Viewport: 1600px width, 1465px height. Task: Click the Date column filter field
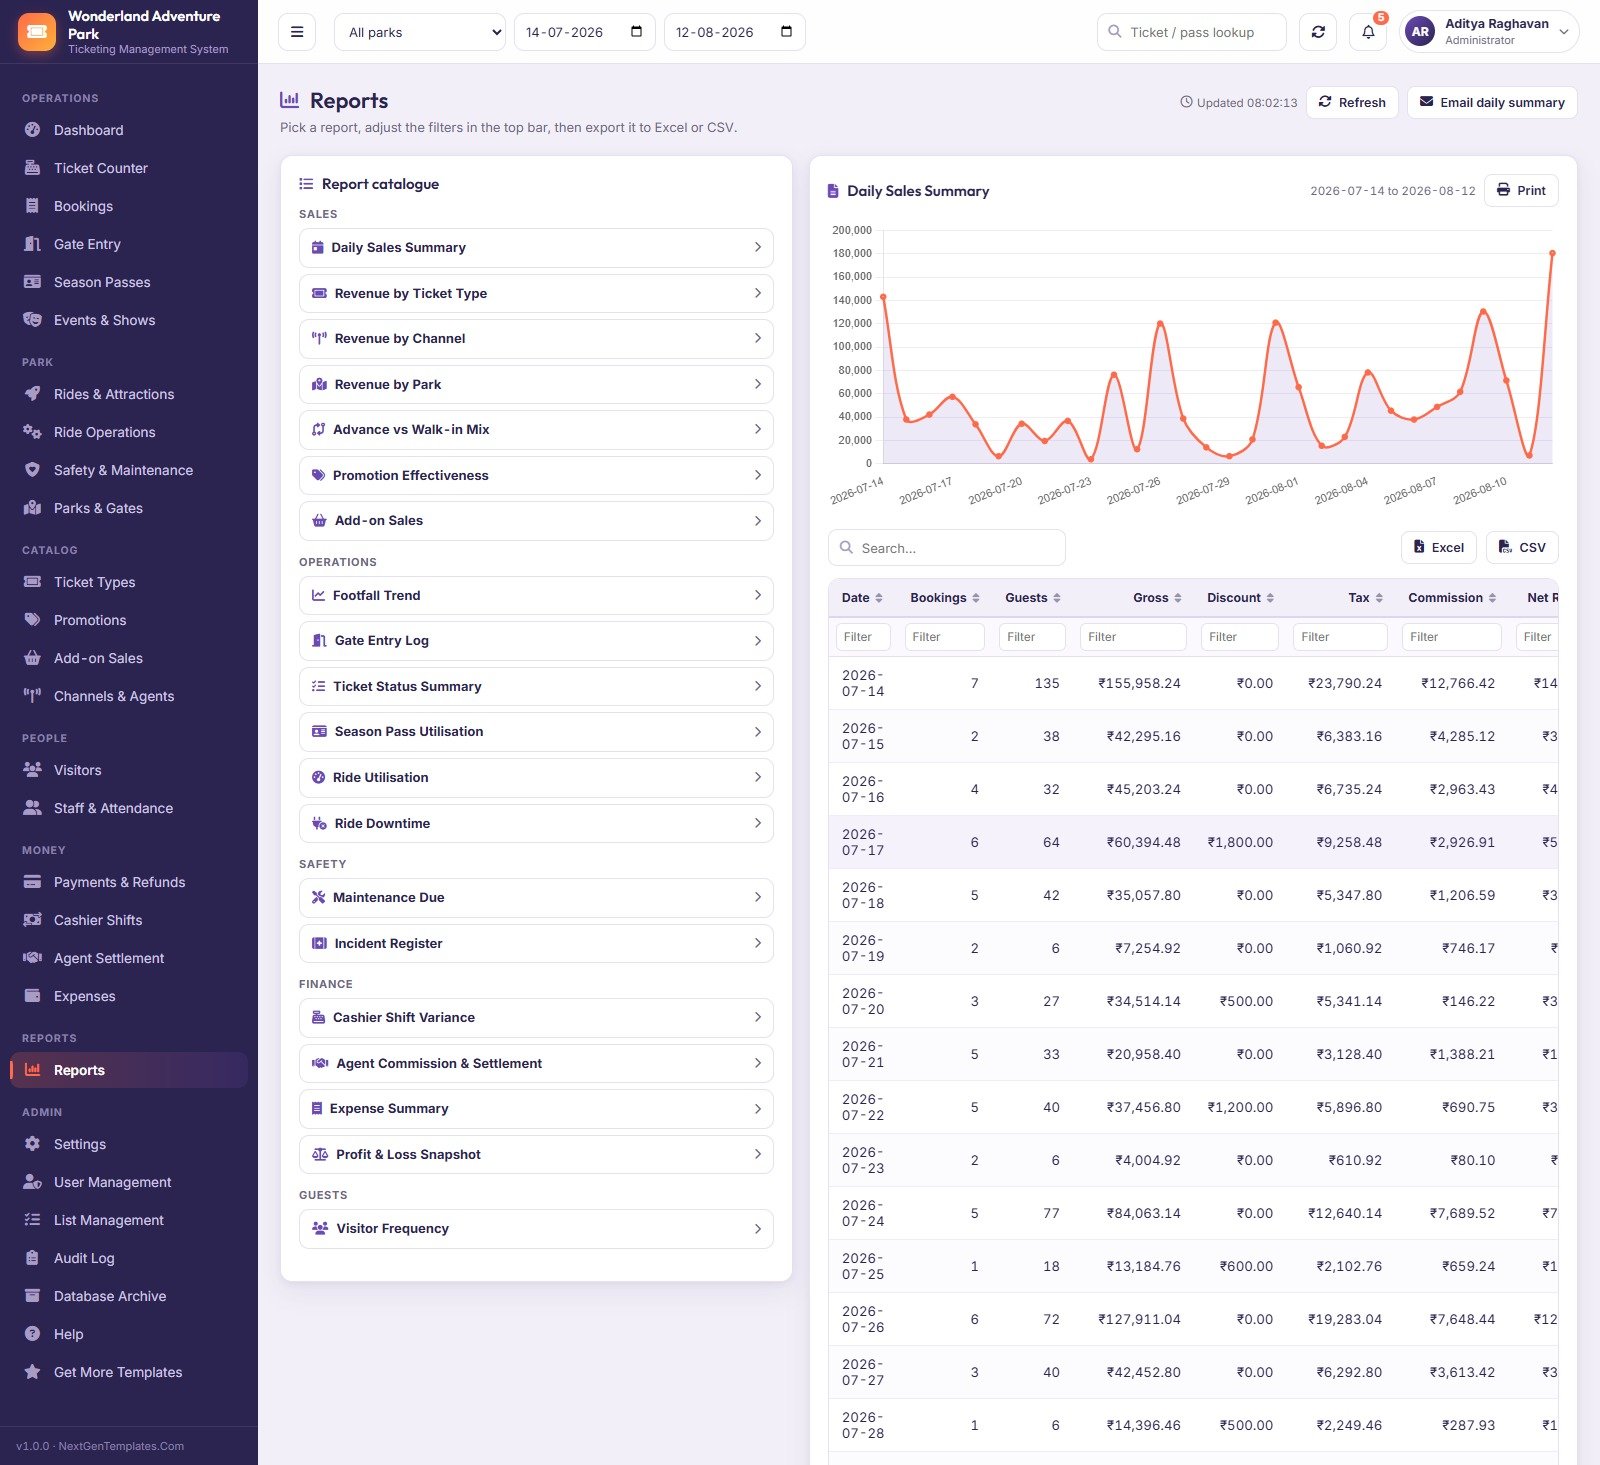point(863,637)
